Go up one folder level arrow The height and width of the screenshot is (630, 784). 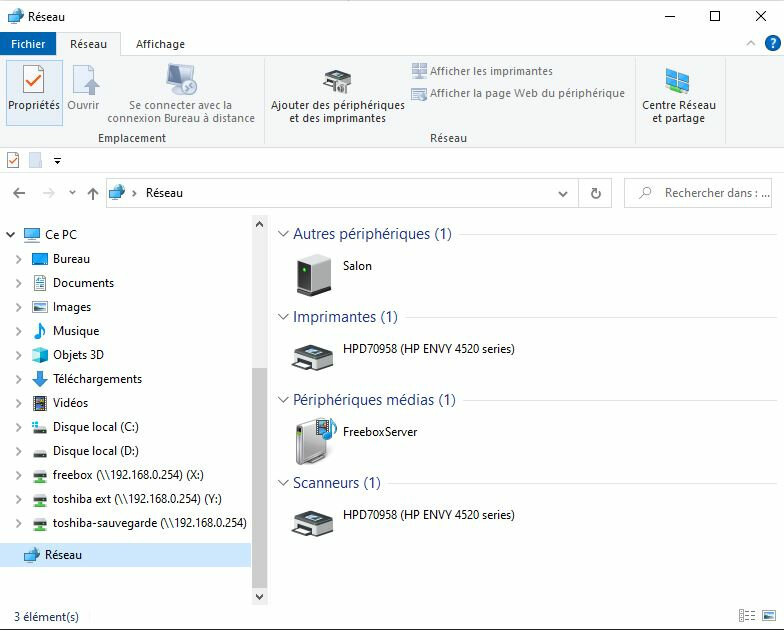tap(93, 193)
